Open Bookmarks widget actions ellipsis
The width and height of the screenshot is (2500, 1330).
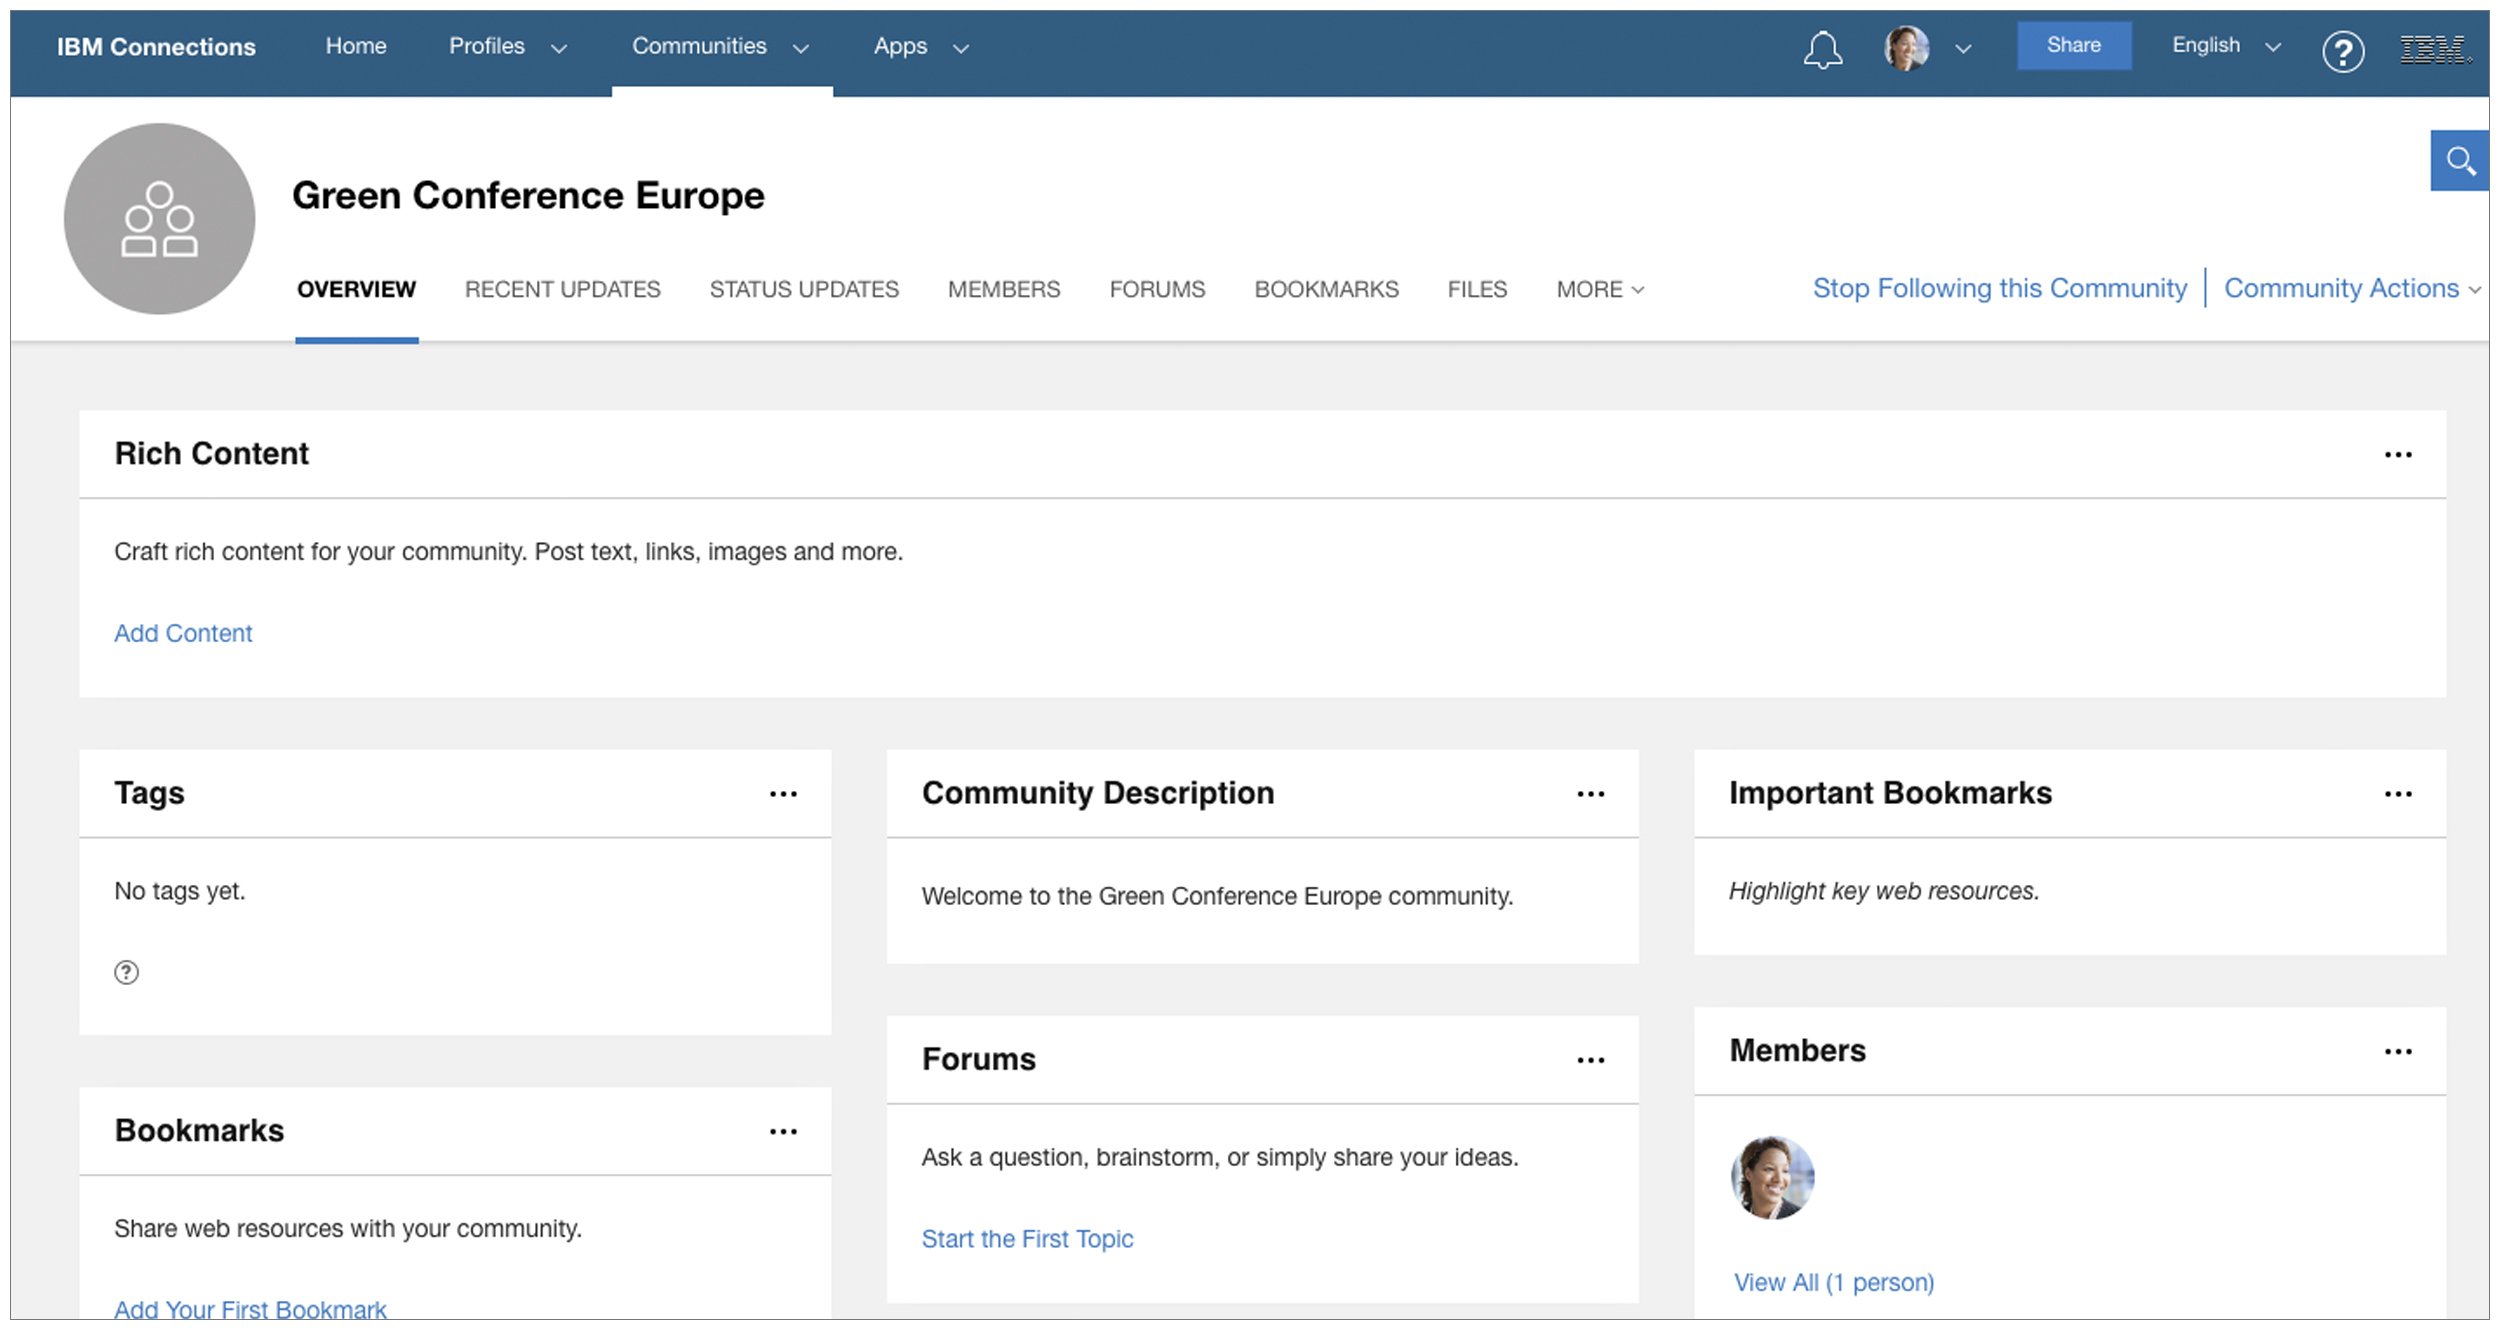click(x=783, y=1132)
